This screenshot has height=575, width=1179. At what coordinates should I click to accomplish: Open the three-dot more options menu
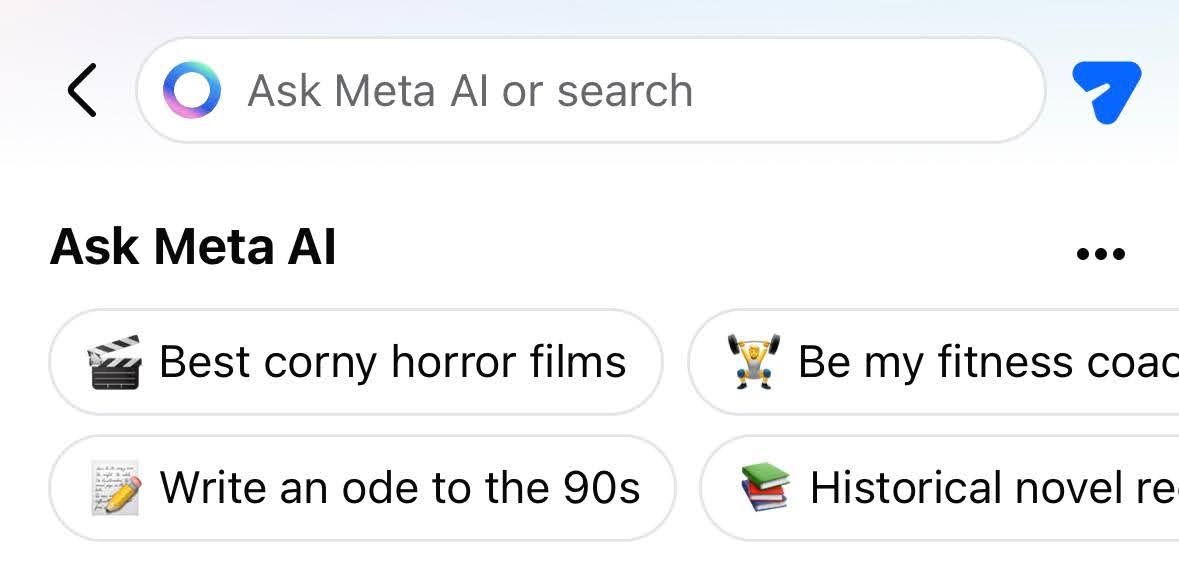click(1101, 254)
